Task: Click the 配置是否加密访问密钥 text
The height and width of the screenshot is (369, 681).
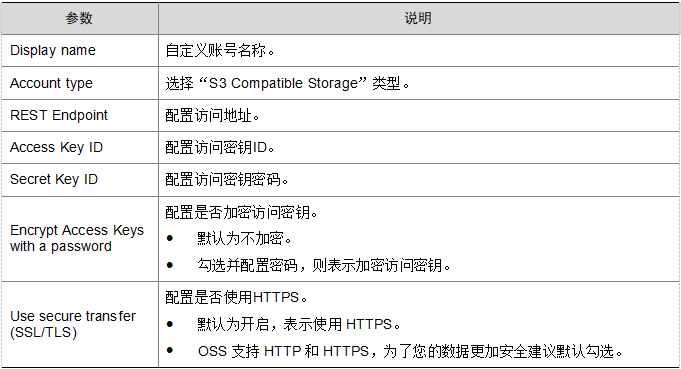Action: 241,213
